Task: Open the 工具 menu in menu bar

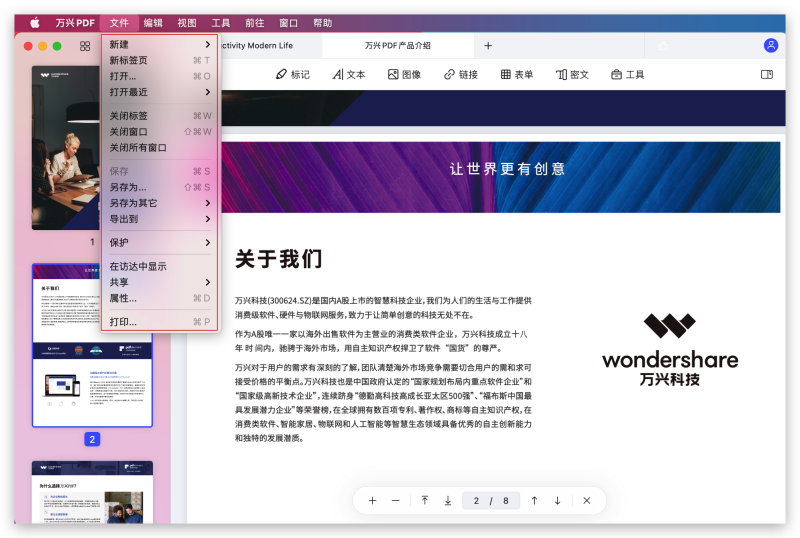Action: pyautogui.click(x=221, y=23)
